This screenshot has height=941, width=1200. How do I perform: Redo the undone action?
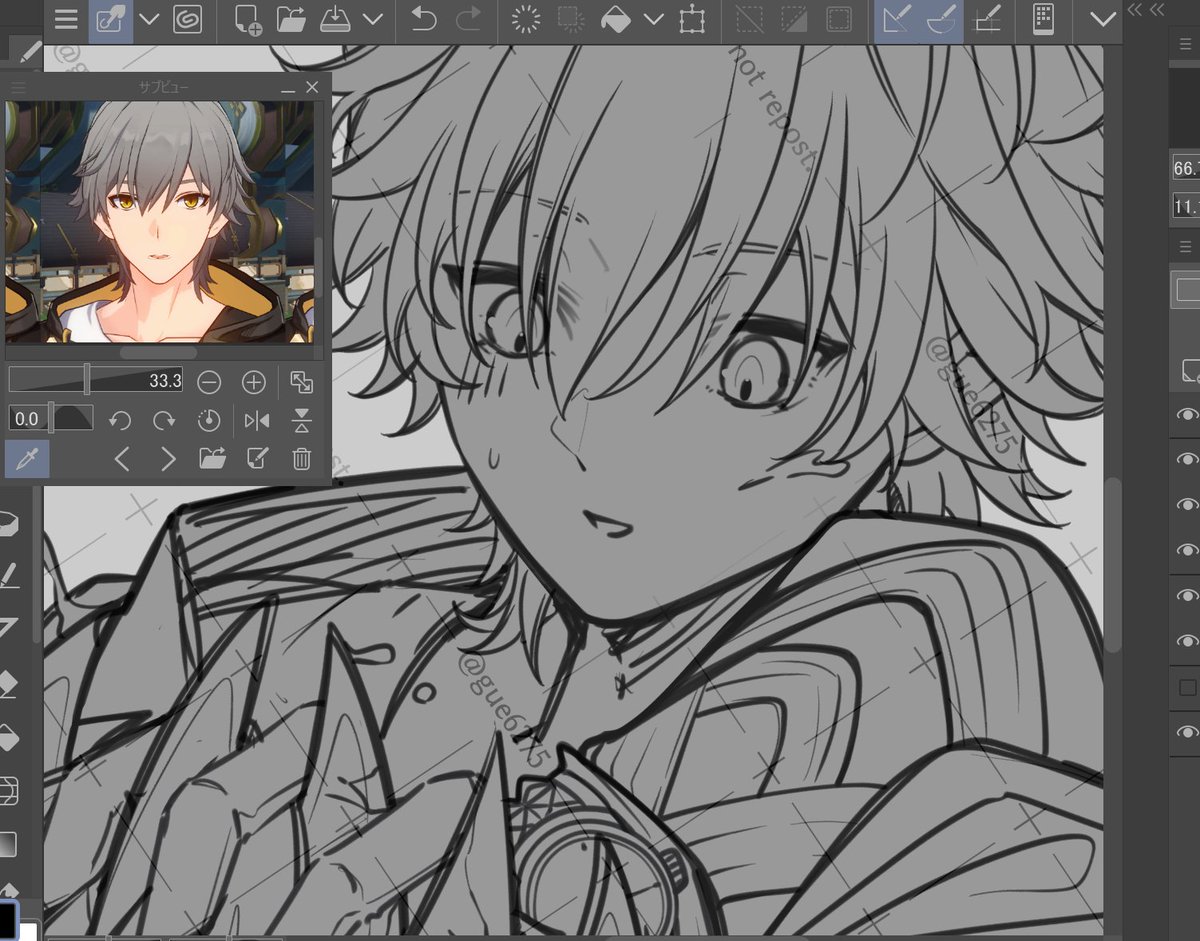tap(468, 20)
